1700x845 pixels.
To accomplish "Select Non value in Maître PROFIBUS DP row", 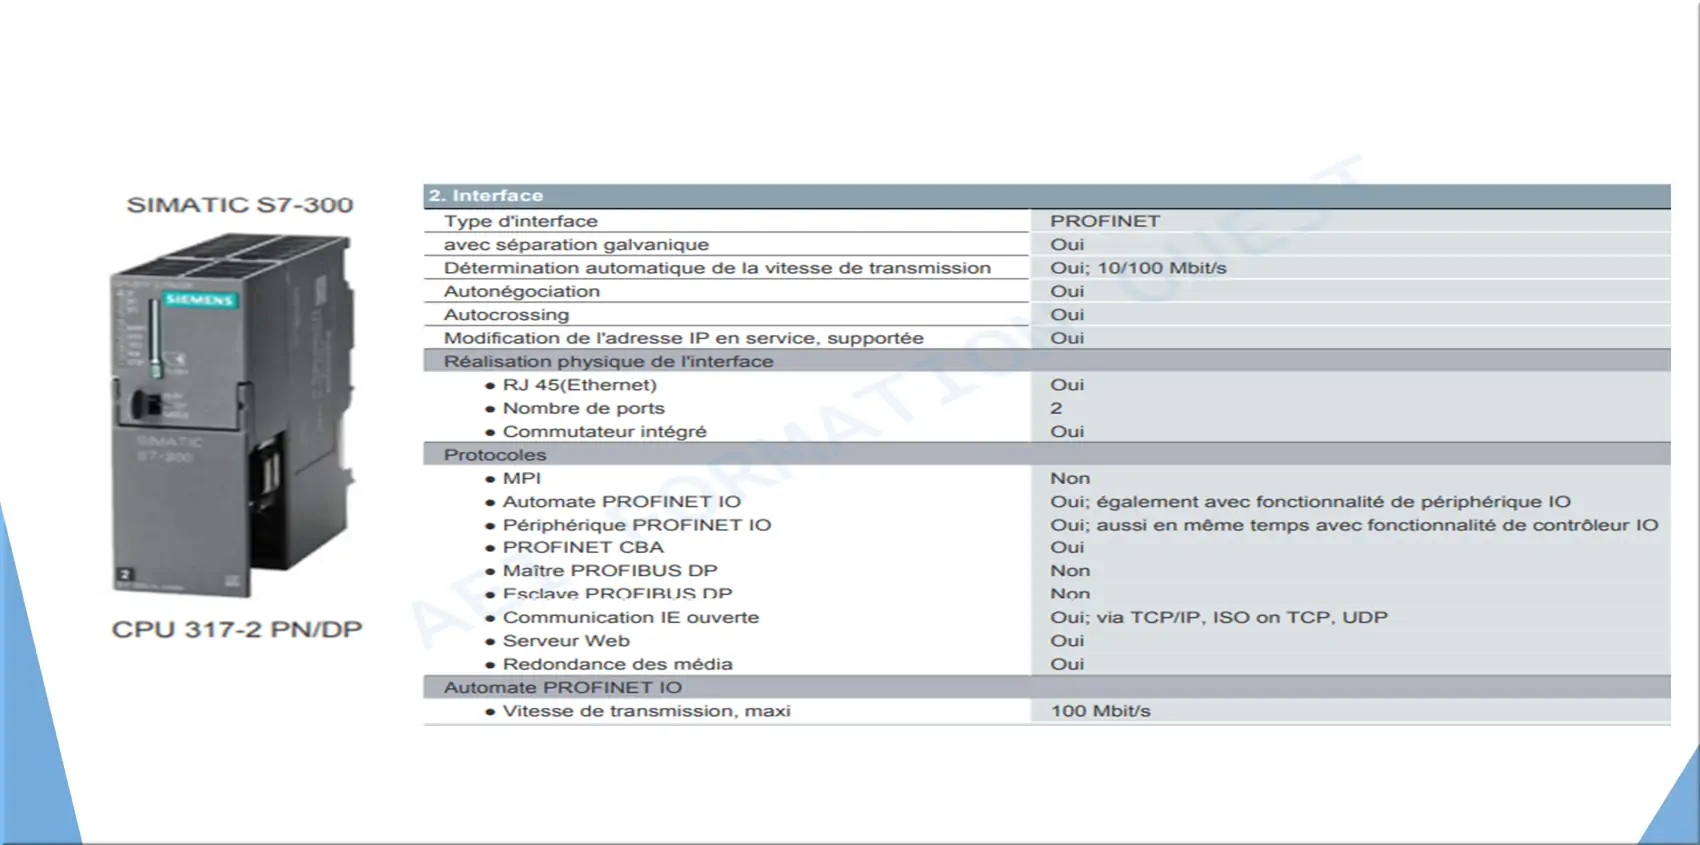I will pos(1070,571).
